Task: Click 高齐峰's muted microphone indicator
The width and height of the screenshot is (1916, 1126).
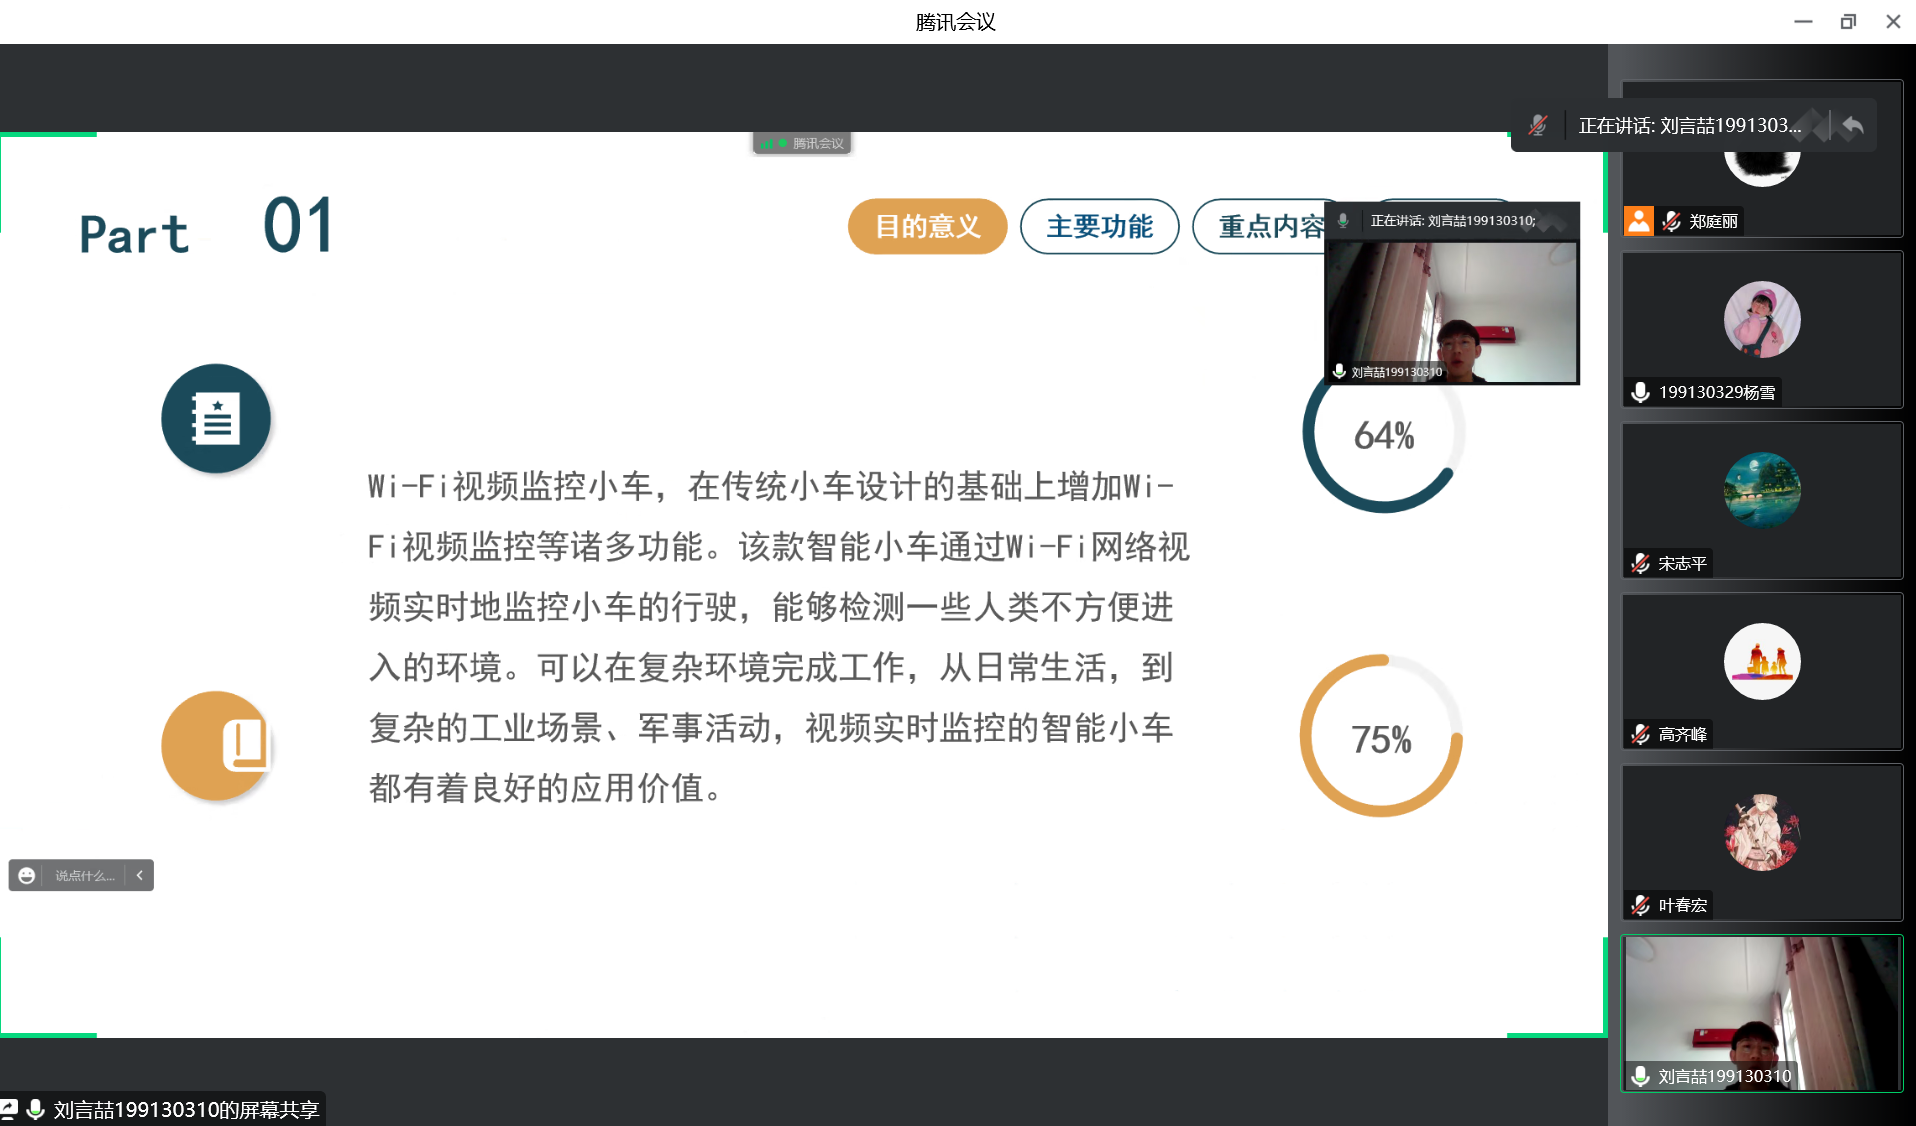Action: pos(1640,735)
